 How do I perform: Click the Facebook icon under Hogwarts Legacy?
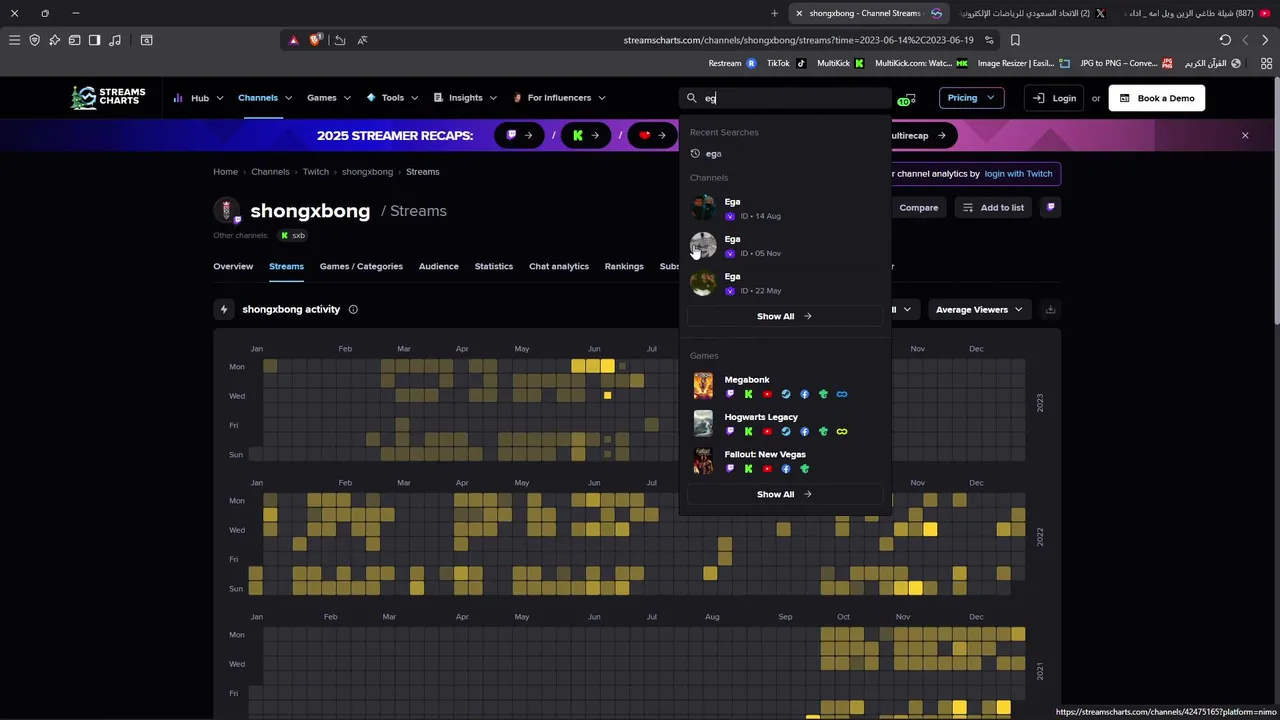pos(804,431)
